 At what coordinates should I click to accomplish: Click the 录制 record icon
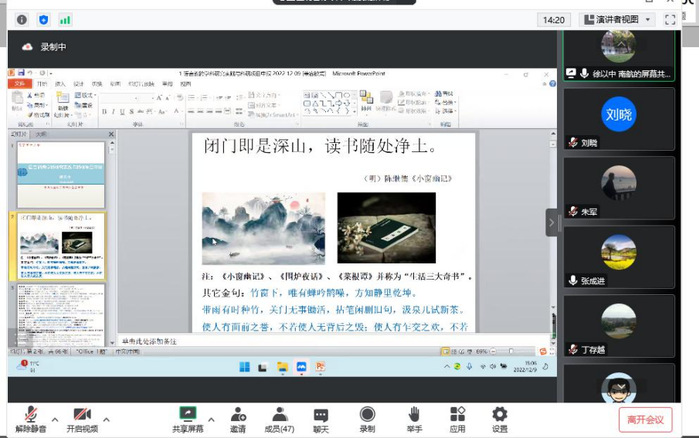coord(367,414)
